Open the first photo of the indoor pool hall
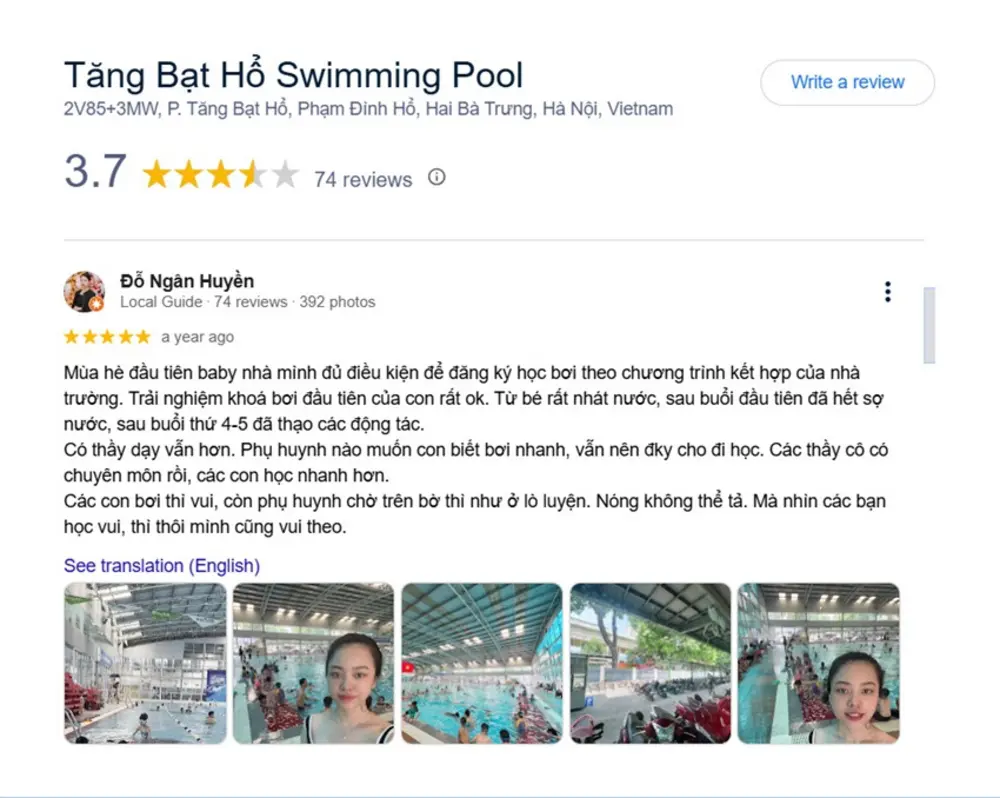 [x=145, y=663]
